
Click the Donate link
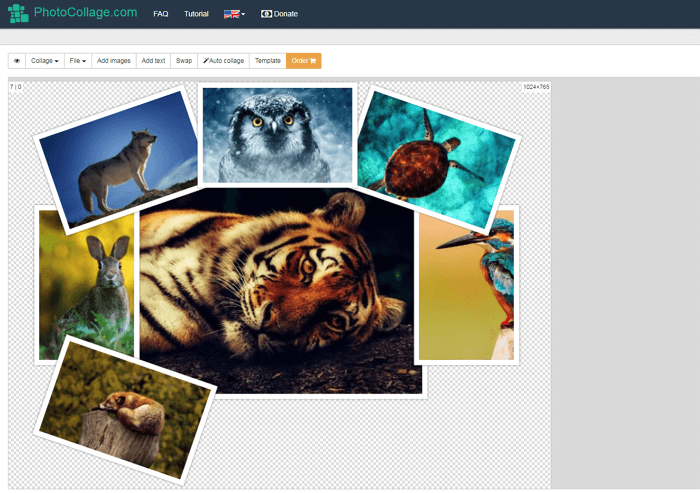click(279, 14)
